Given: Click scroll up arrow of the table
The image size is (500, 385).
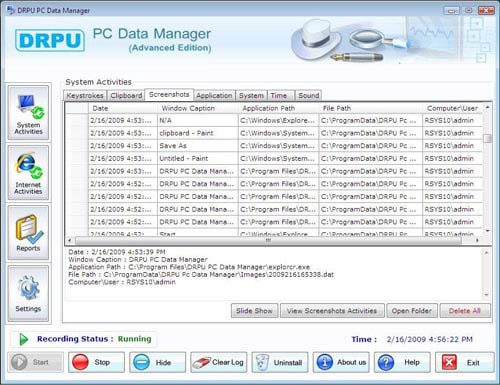Looking at the screenshot, I should point(487,107).
